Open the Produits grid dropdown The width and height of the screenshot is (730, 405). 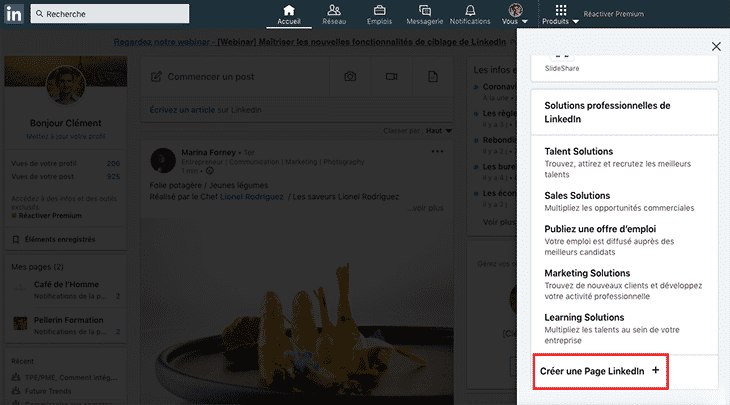pyautogui.click(x=561, y=14)
